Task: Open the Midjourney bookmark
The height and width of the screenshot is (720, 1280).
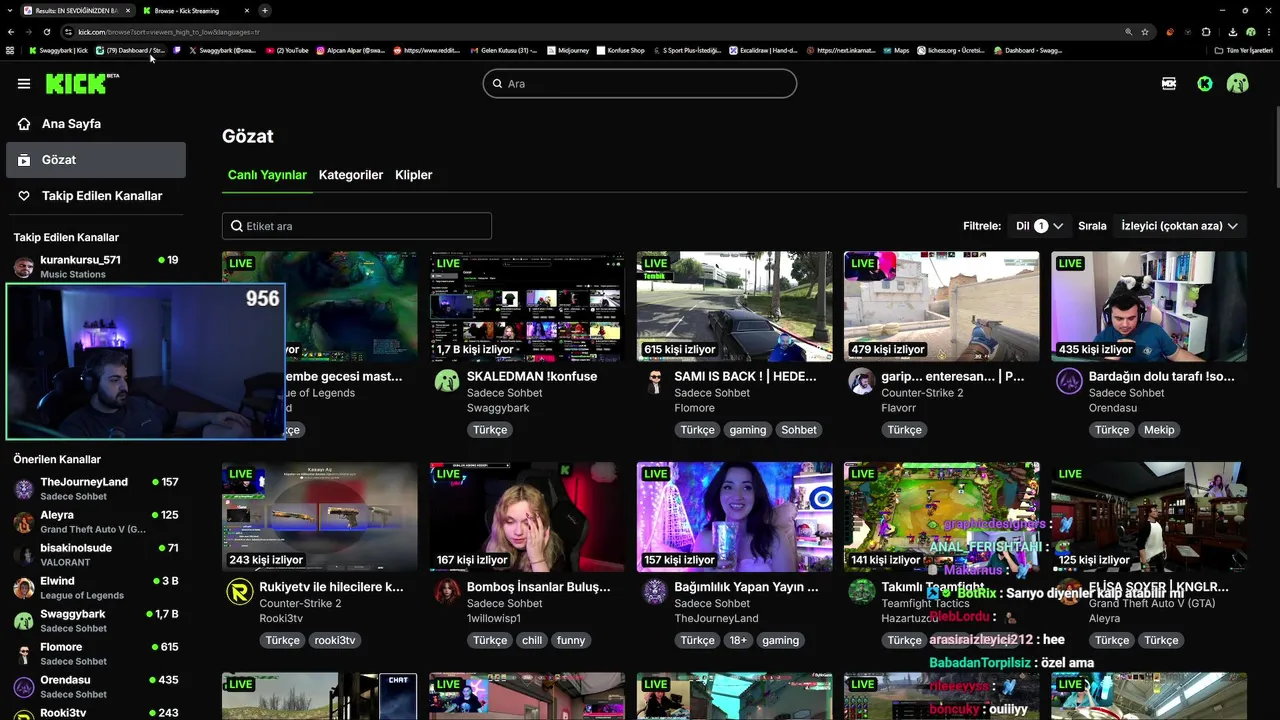Action: [x=567, y=50]
